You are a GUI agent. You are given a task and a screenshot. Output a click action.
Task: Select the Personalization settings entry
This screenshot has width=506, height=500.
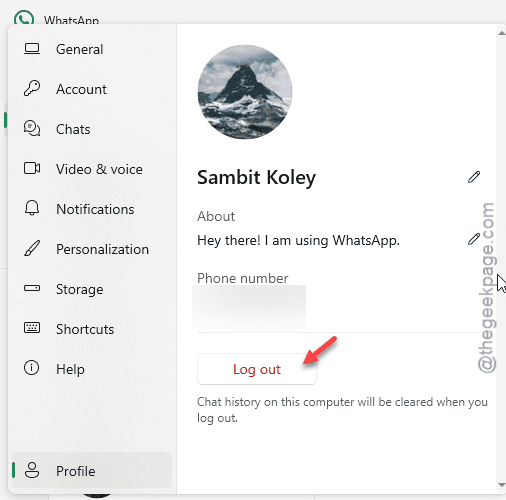pyautogui.click(x=92, y=249)
